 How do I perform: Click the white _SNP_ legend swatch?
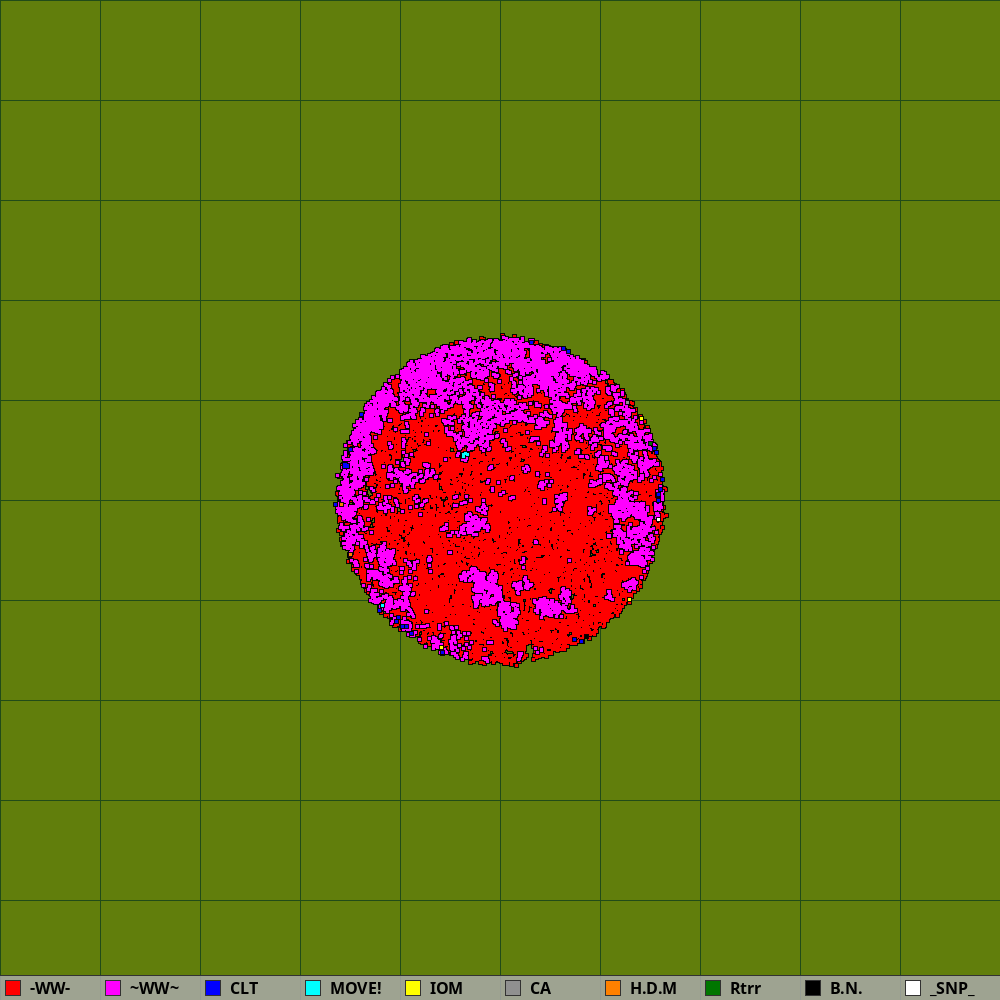click(913, 988)
